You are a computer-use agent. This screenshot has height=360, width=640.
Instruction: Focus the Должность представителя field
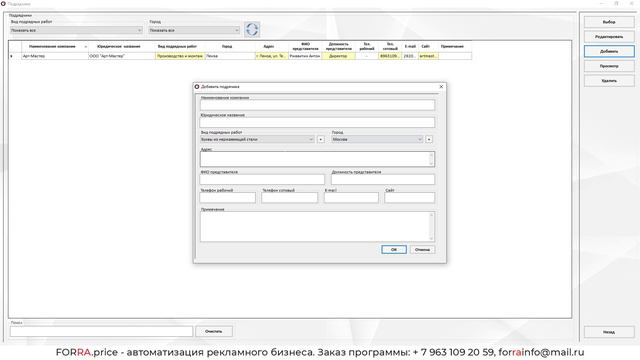pos(383,180)
